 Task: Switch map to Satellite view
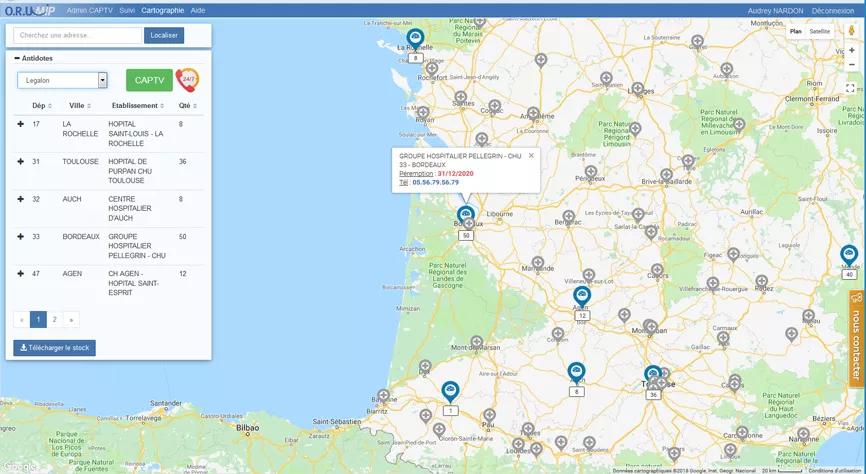click(x=820, y=31)
